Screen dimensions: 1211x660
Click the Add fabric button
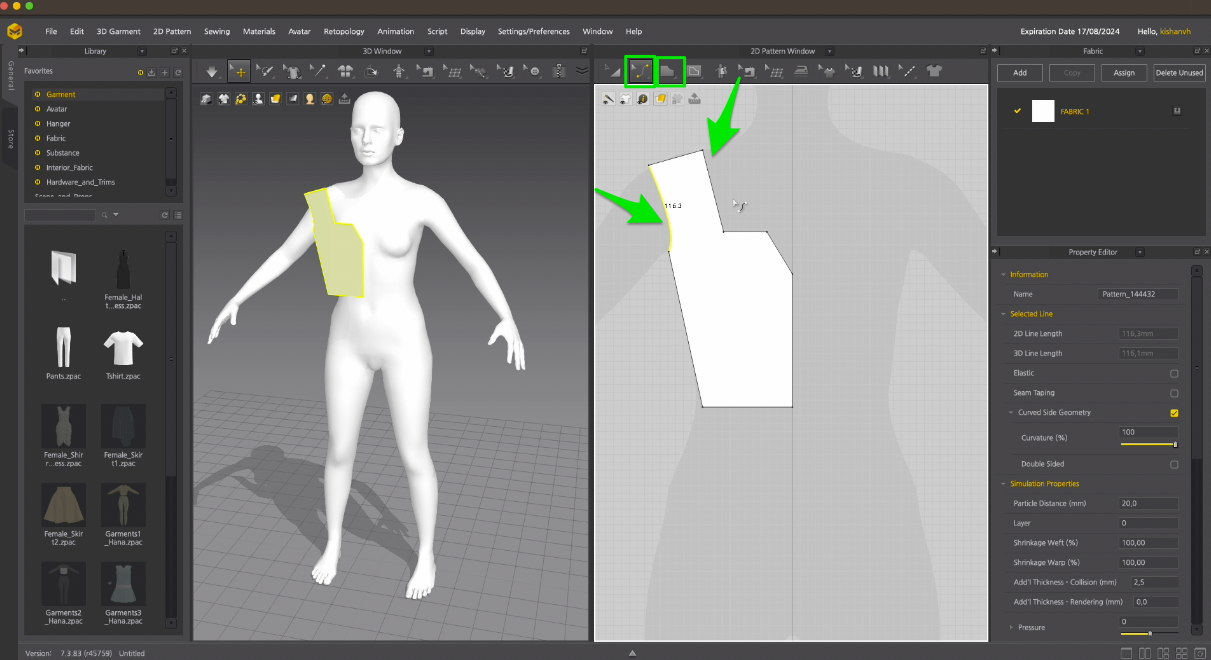pos(1020,73)
